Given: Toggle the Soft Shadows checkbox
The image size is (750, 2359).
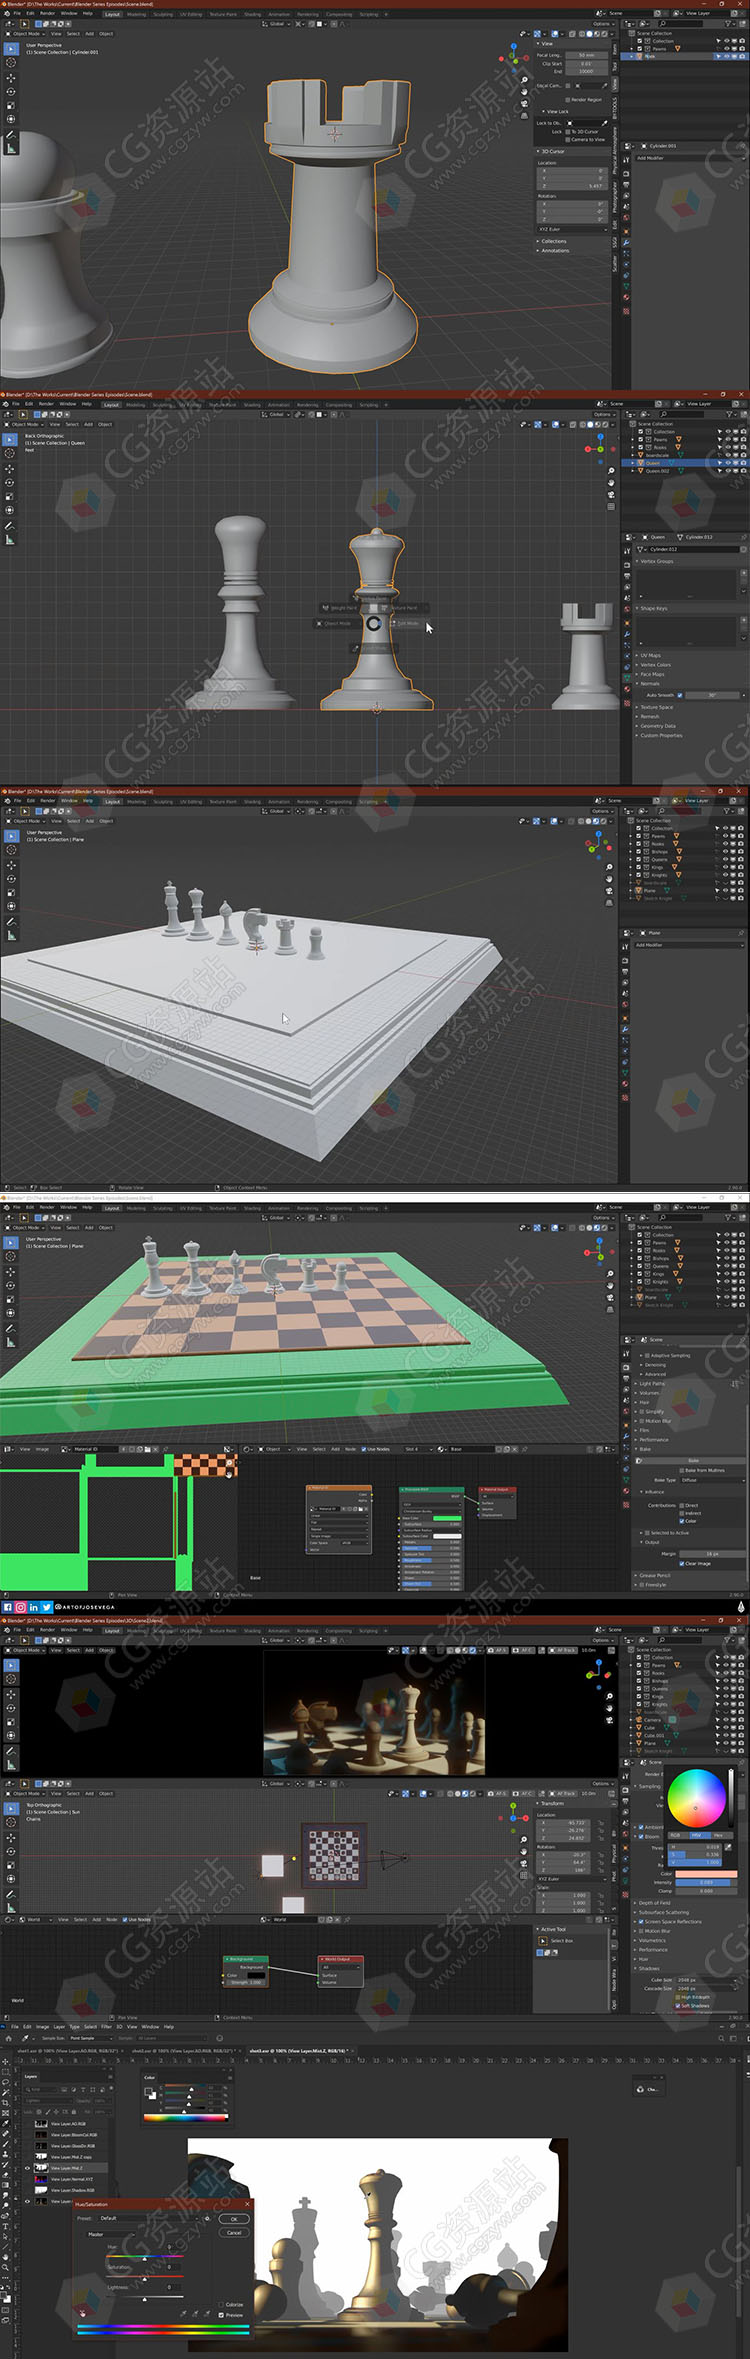Looking at the screenshot, I should [x=677, y=2006].
